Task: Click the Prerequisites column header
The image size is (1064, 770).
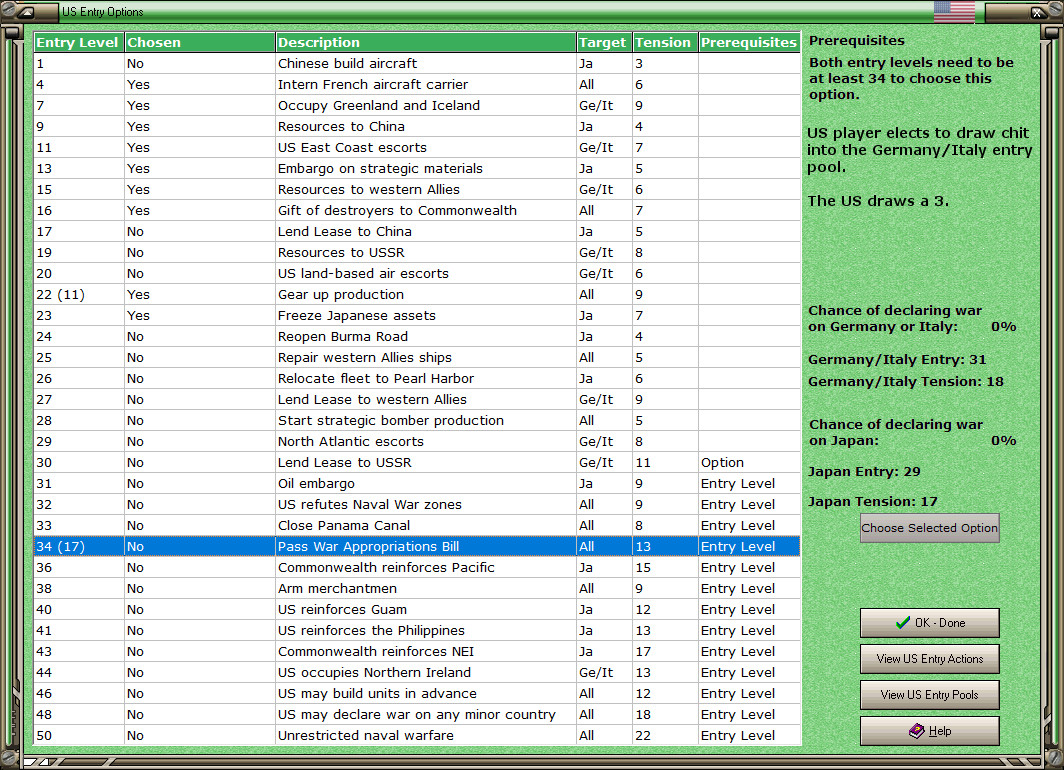Action: point(750,42)
